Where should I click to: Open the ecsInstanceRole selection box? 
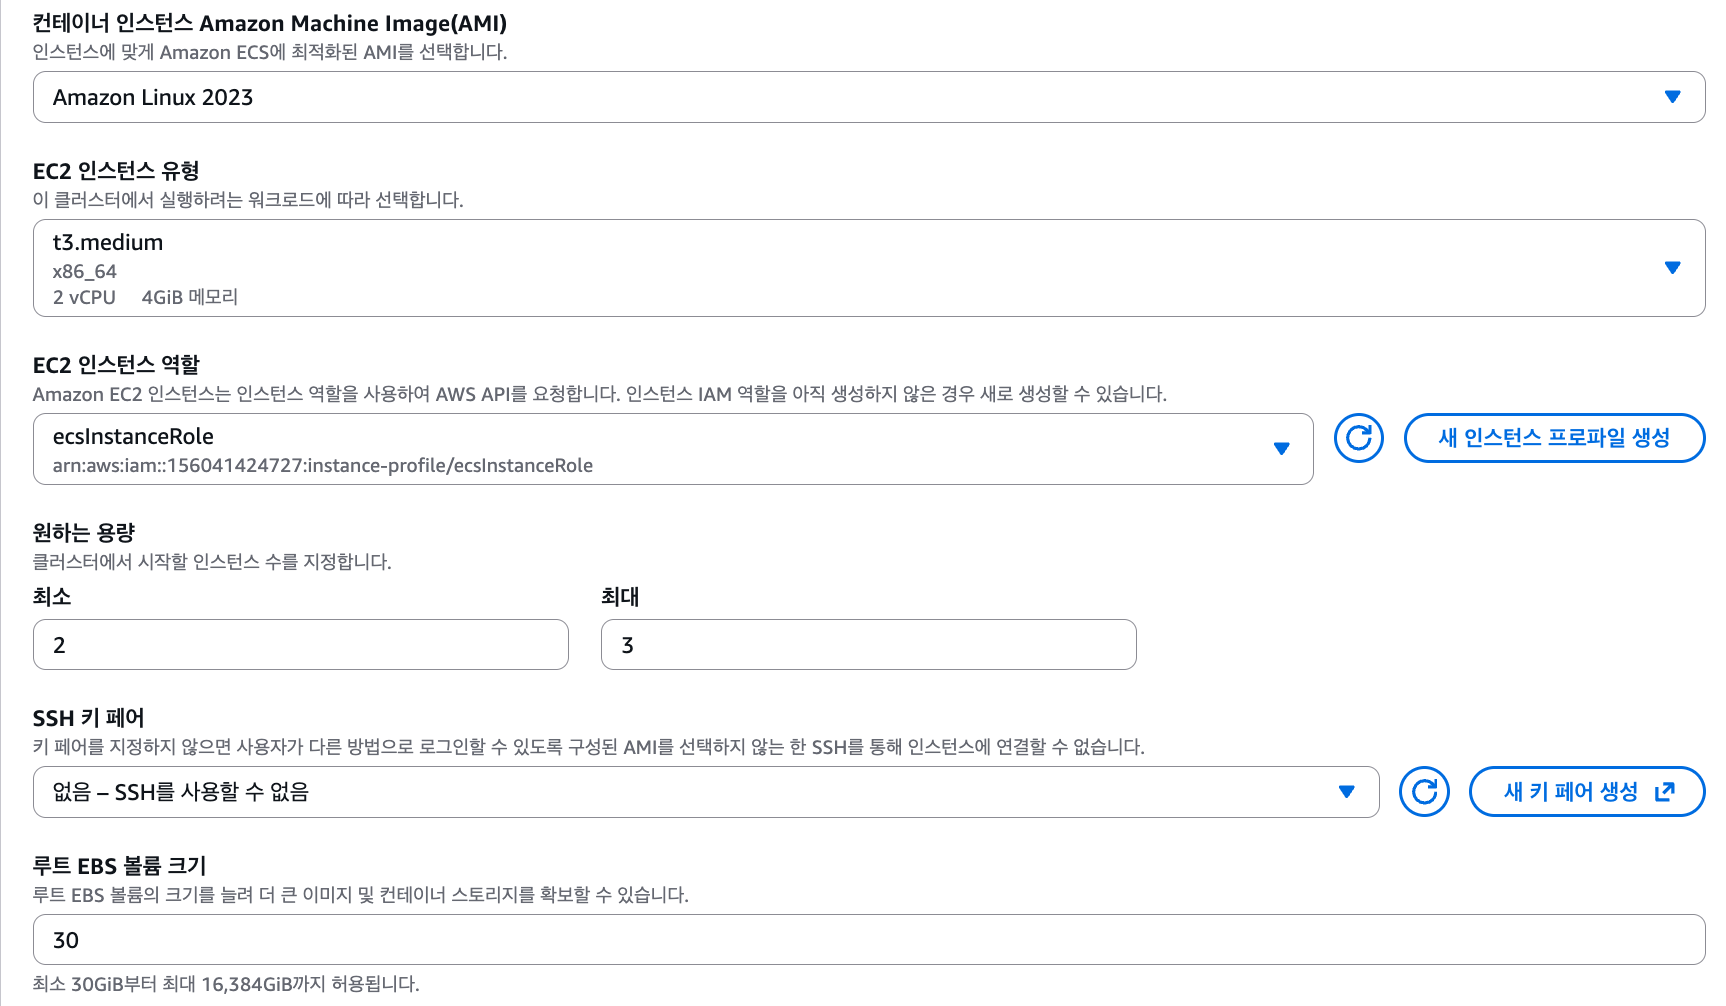pos(673,449)
